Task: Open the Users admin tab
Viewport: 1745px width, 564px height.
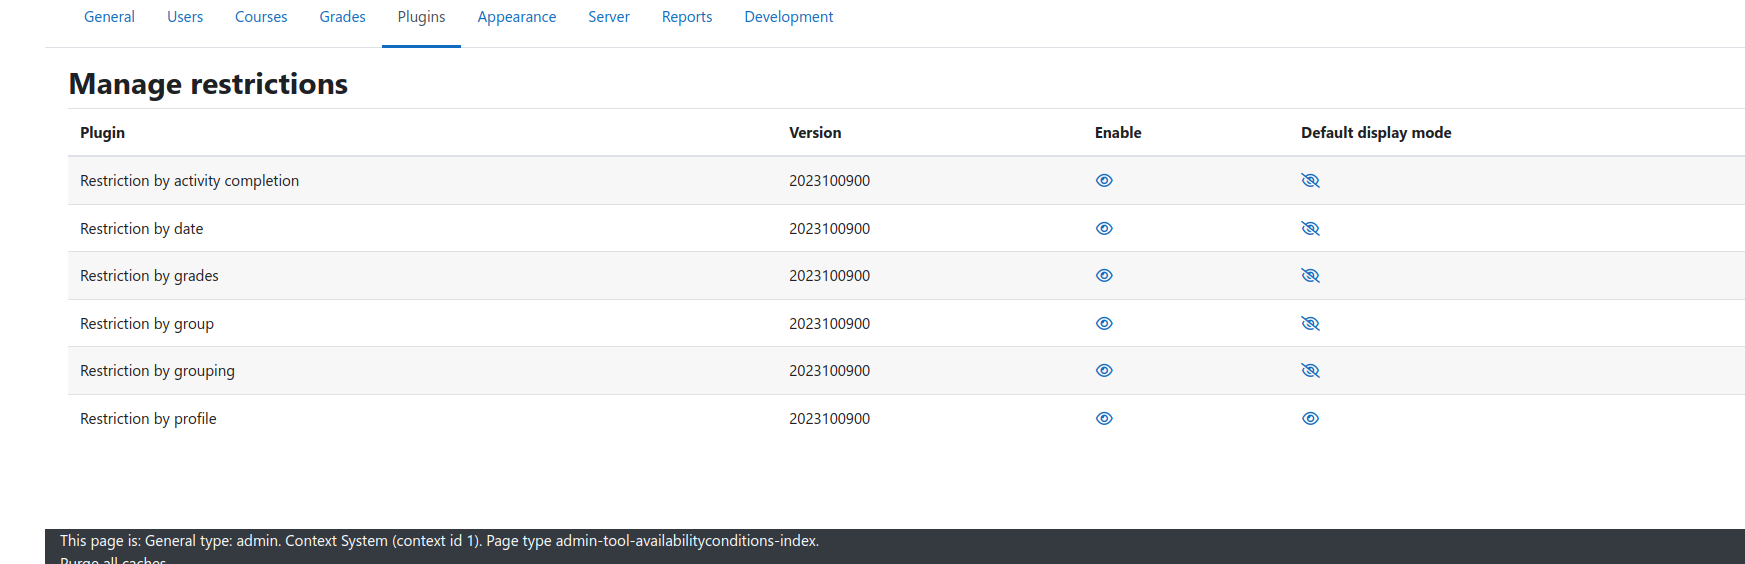Action: pos(185,17)
